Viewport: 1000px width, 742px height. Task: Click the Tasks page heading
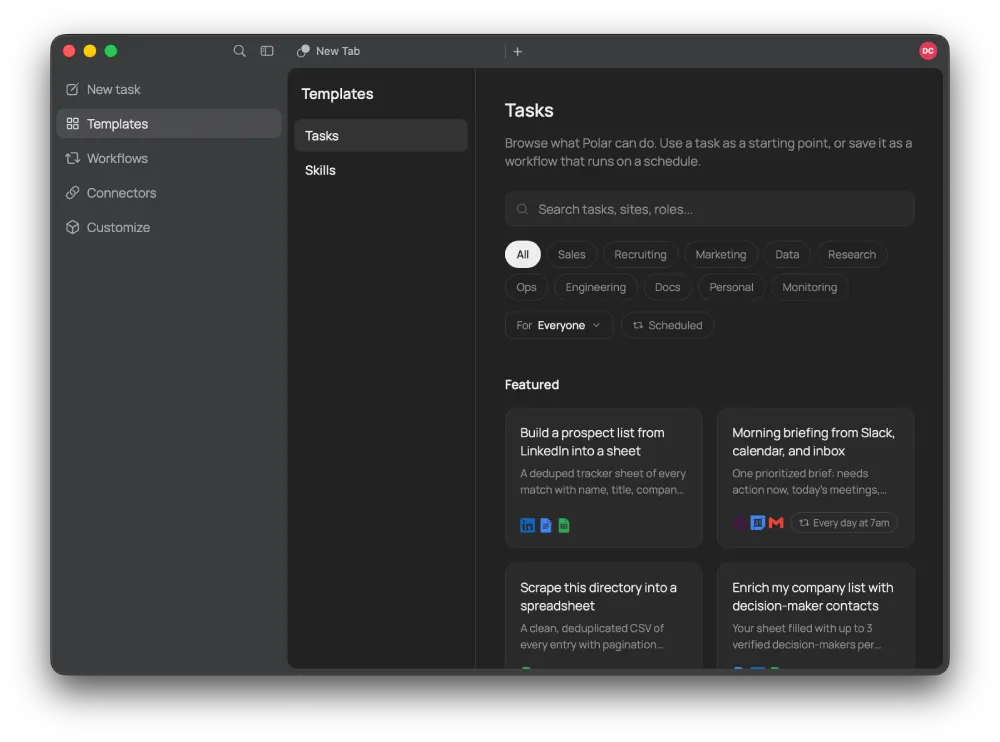point(529,110)
